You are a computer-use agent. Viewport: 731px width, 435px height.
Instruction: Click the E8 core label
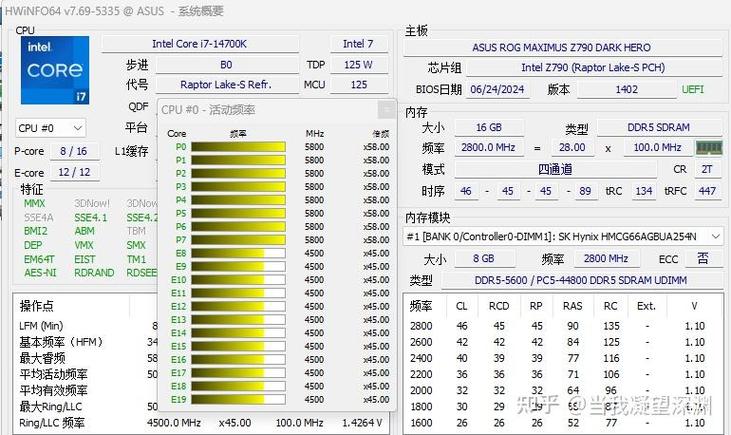pos(181,253)
